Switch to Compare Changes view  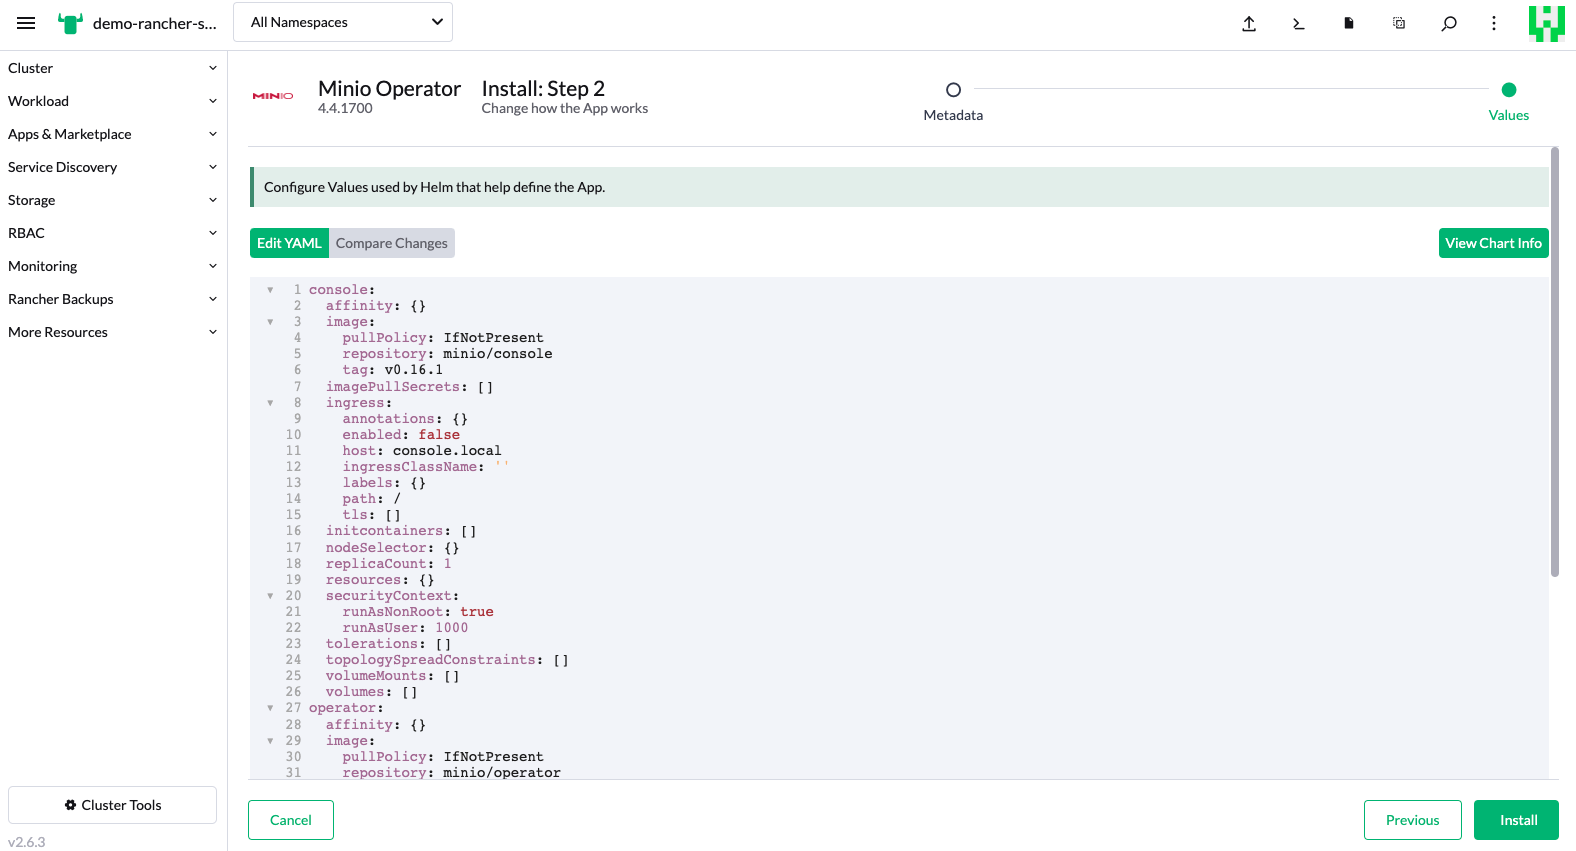[x=391, y=243]
